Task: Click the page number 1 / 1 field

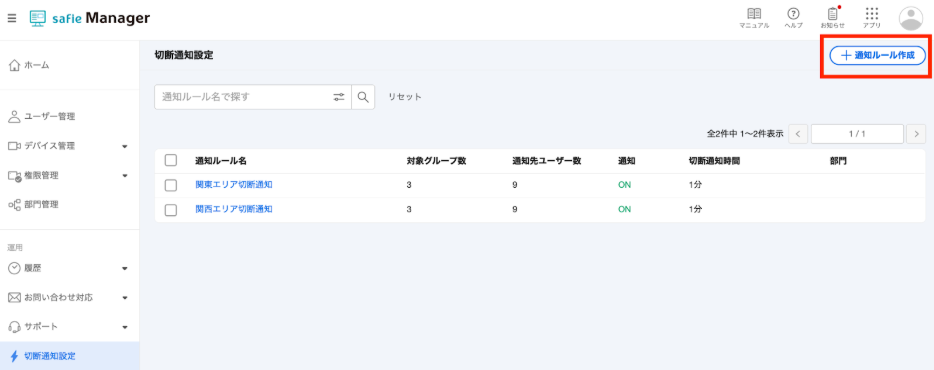Action: tap(857, 134)
